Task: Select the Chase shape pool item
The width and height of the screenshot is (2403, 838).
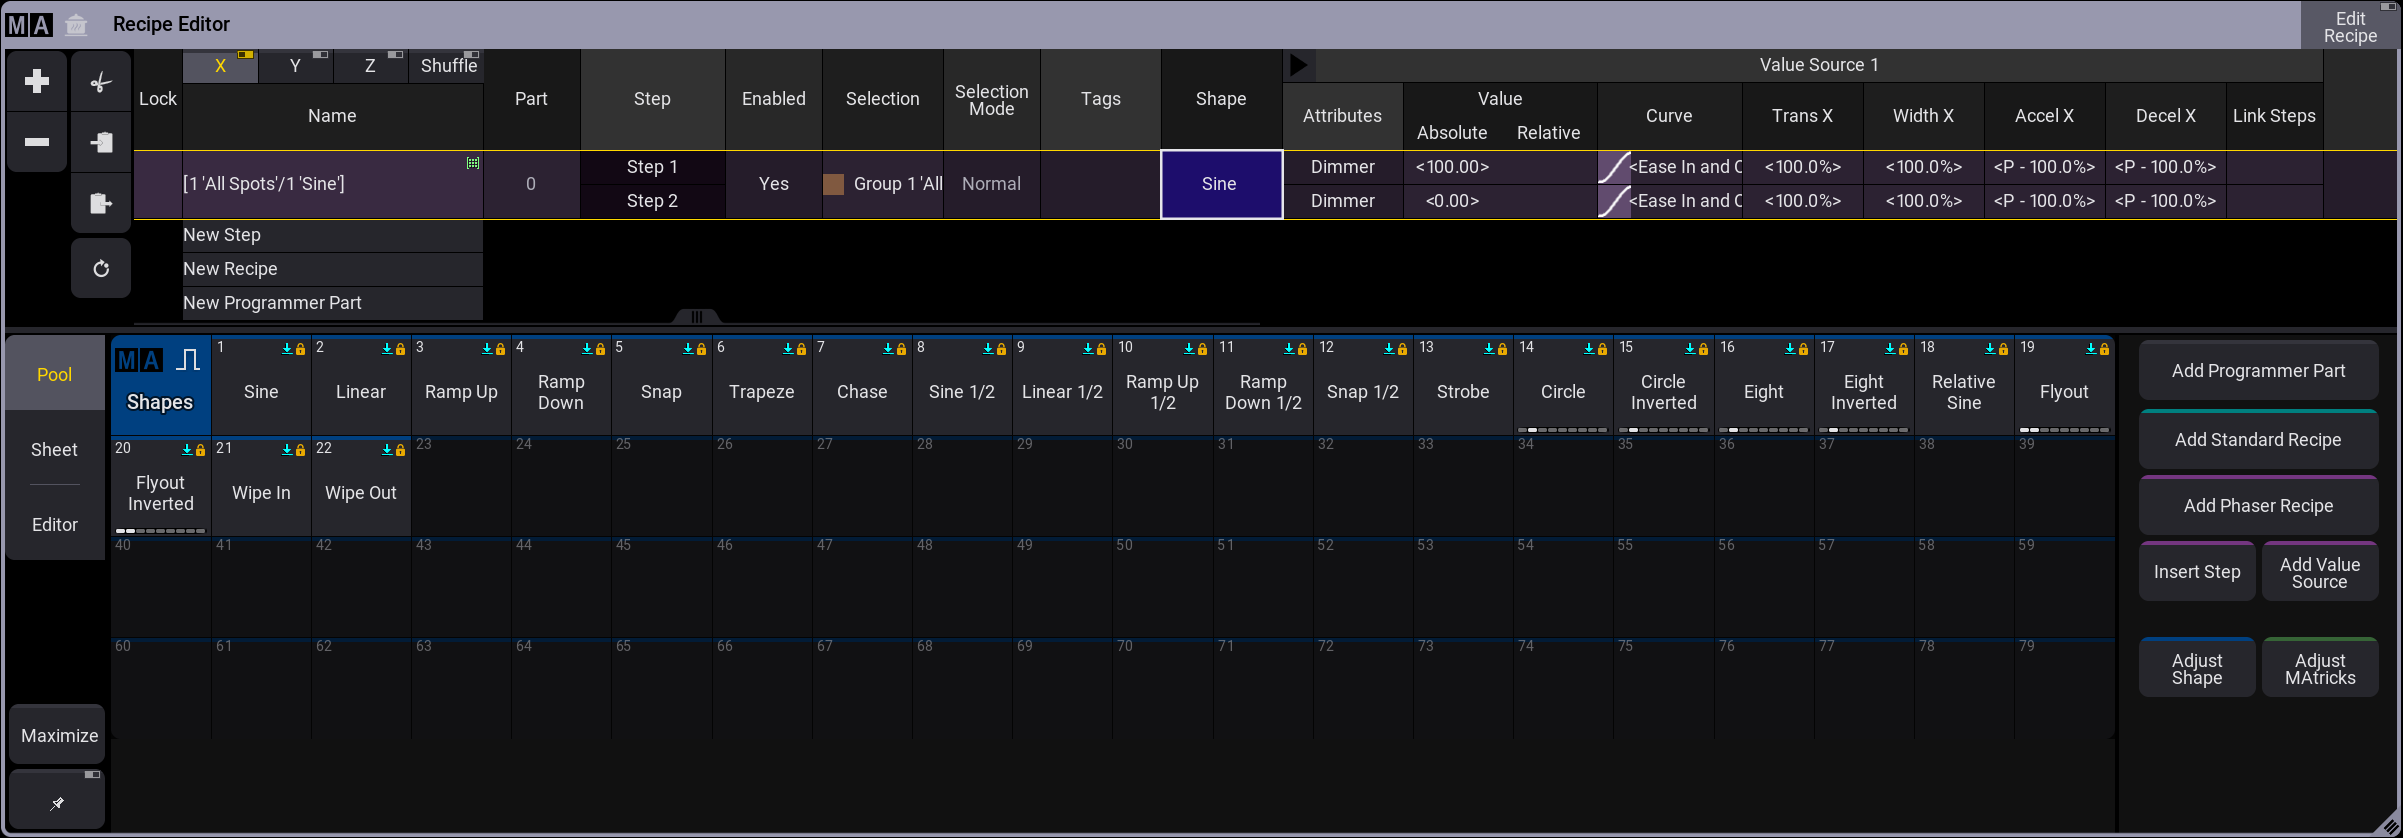Action: tap(862, 386)
